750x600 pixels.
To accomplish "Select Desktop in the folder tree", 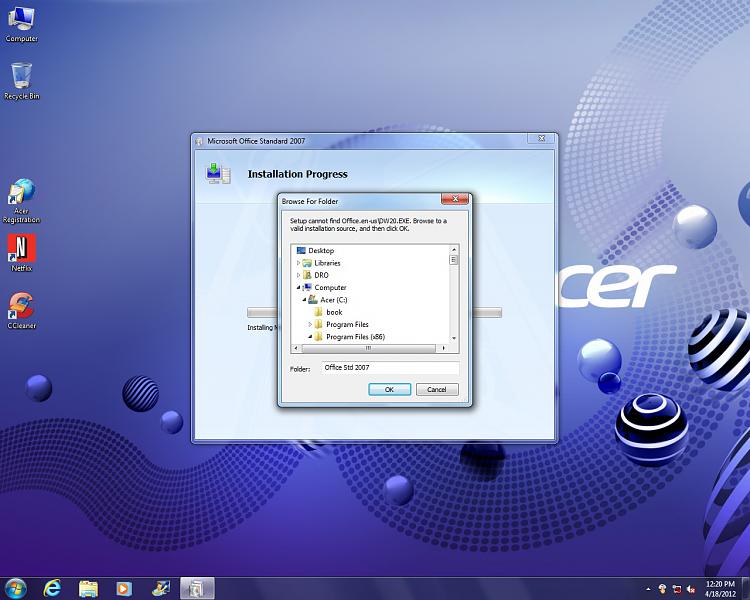I will click(x=321, y=251).
